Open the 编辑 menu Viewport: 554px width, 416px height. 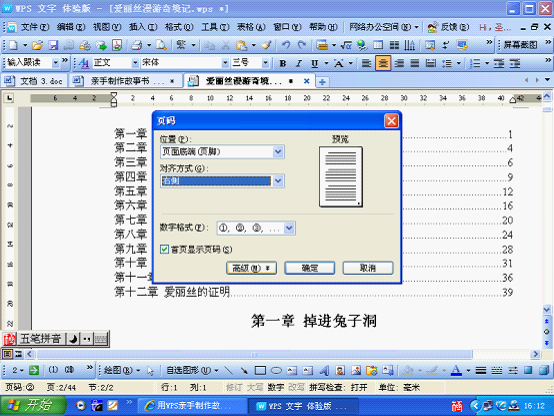point(71,27)
